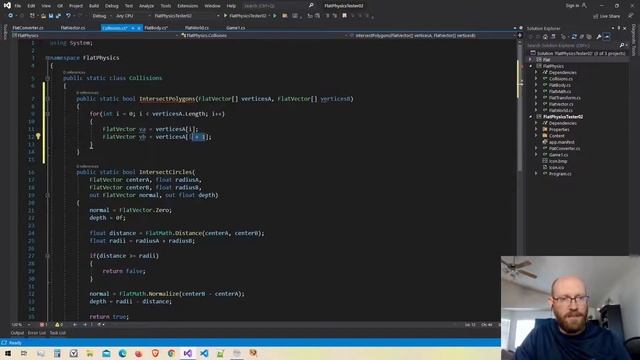The image size is (640, 360).
Task: Select Program.cs in Solution Explorer
Action: (x=560, y=174)
